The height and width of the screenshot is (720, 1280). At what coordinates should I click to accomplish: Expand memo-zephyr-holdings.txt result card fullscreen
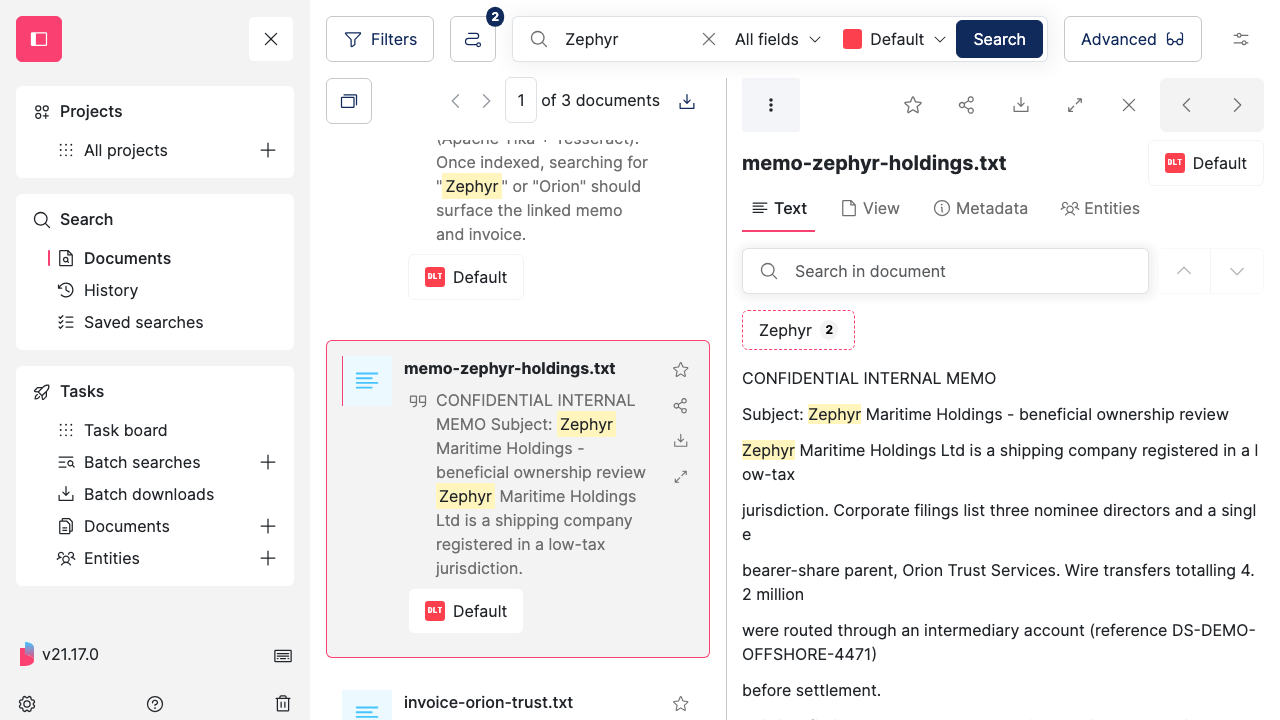coord(681,477)
